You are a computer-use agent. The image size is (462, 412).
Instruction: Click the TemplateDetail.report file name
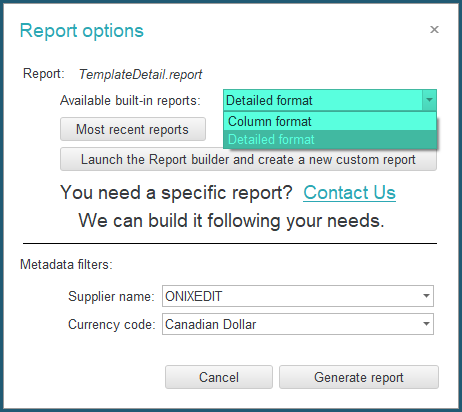[x=140, y=74]
